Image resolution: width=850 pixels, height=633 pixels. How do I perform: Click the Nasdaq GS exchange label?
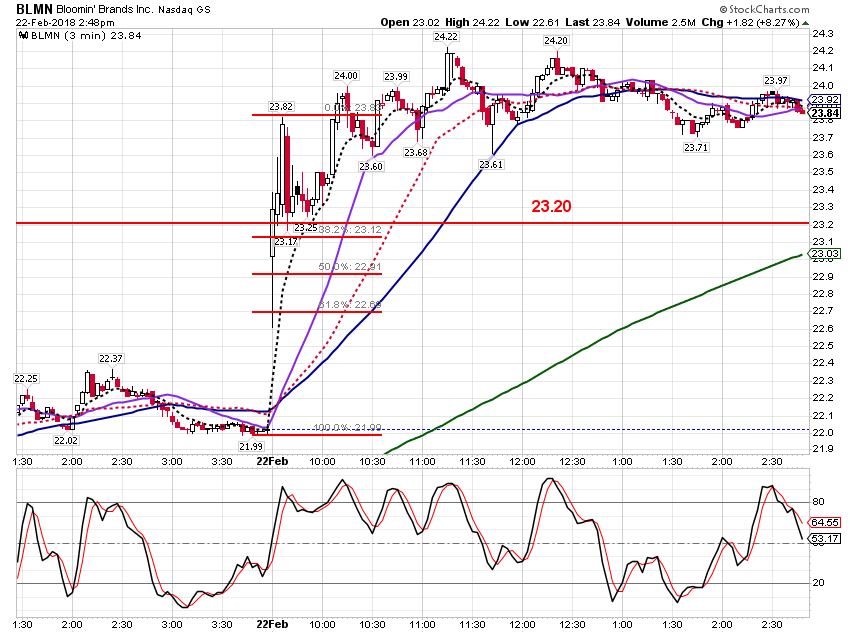[184, 10]
